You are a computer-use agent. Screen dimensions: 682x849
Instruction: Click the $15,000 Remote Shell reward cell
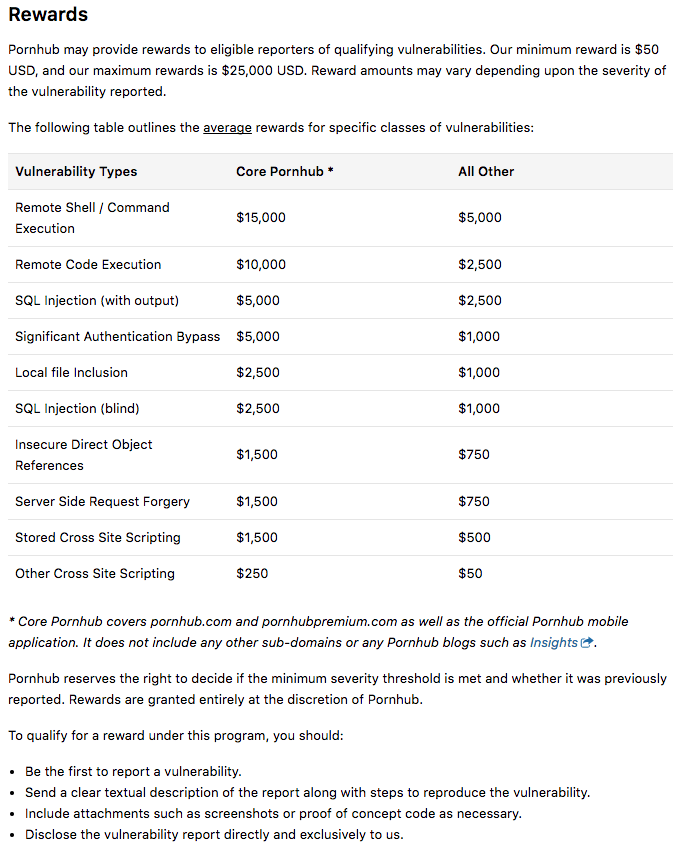261,218
